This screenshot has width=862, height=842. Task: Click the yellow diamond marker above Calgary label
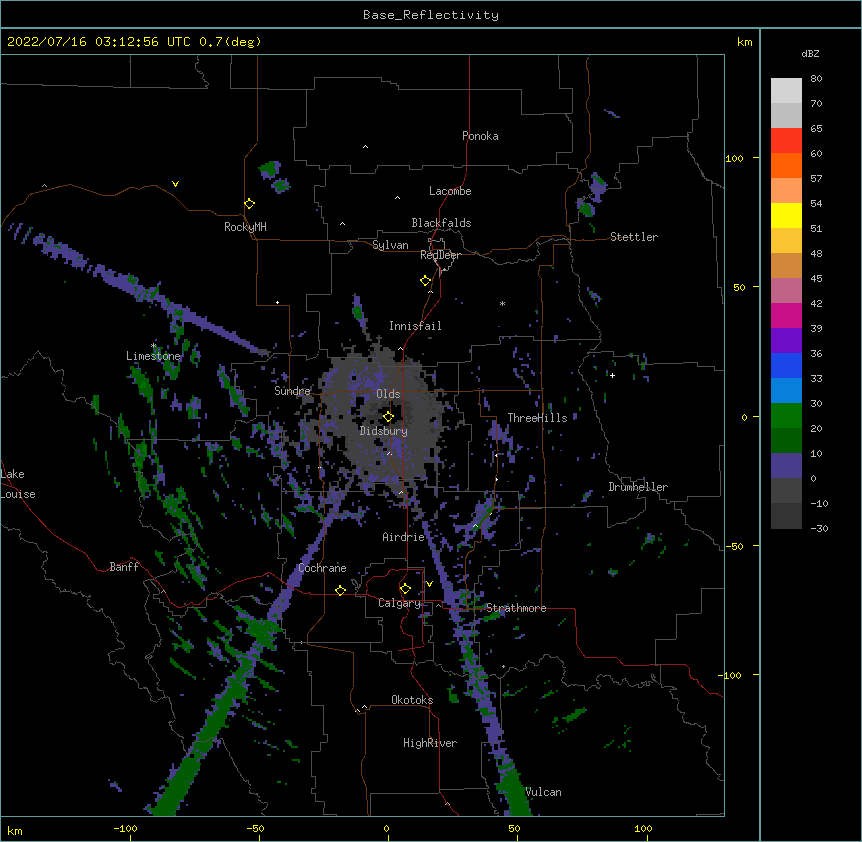[405, 589]
